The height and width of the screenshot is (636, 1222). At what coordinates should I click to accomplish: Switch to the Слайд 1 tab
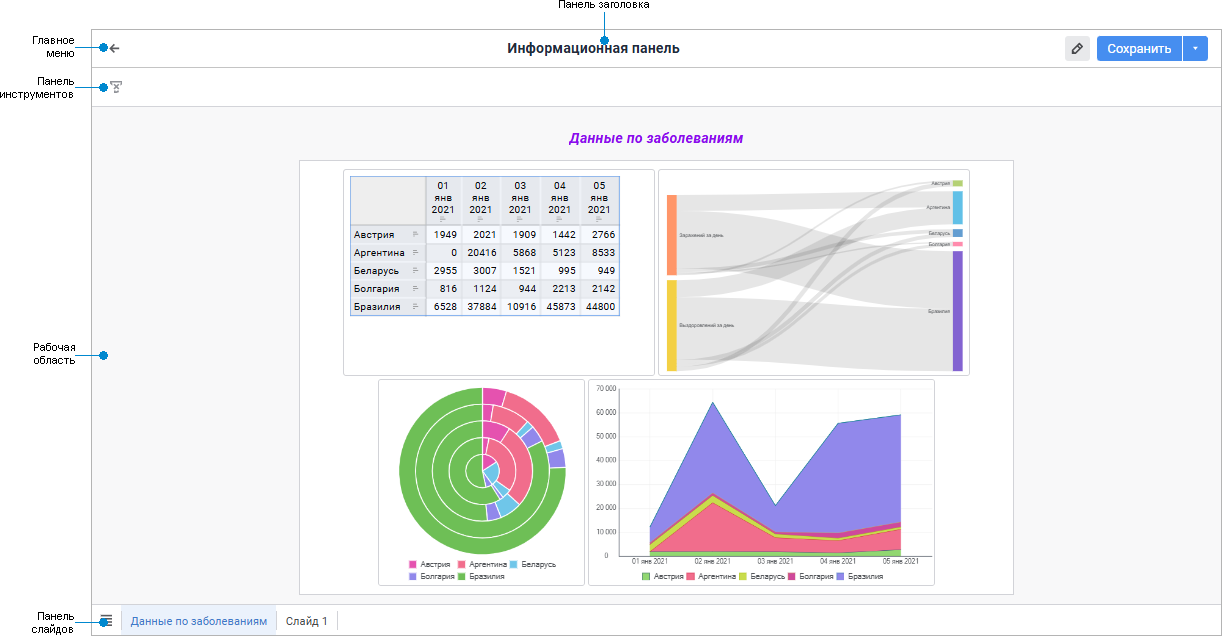click(306, 621)
